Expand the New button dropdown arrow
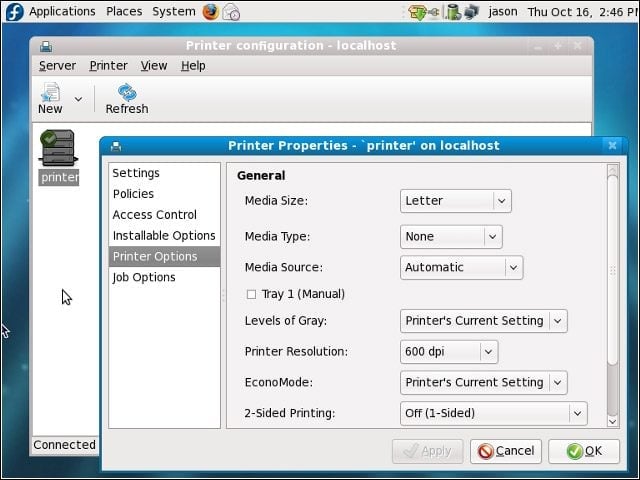The height and width of the screenshot is (480, 640). click(x=78, y=99)
